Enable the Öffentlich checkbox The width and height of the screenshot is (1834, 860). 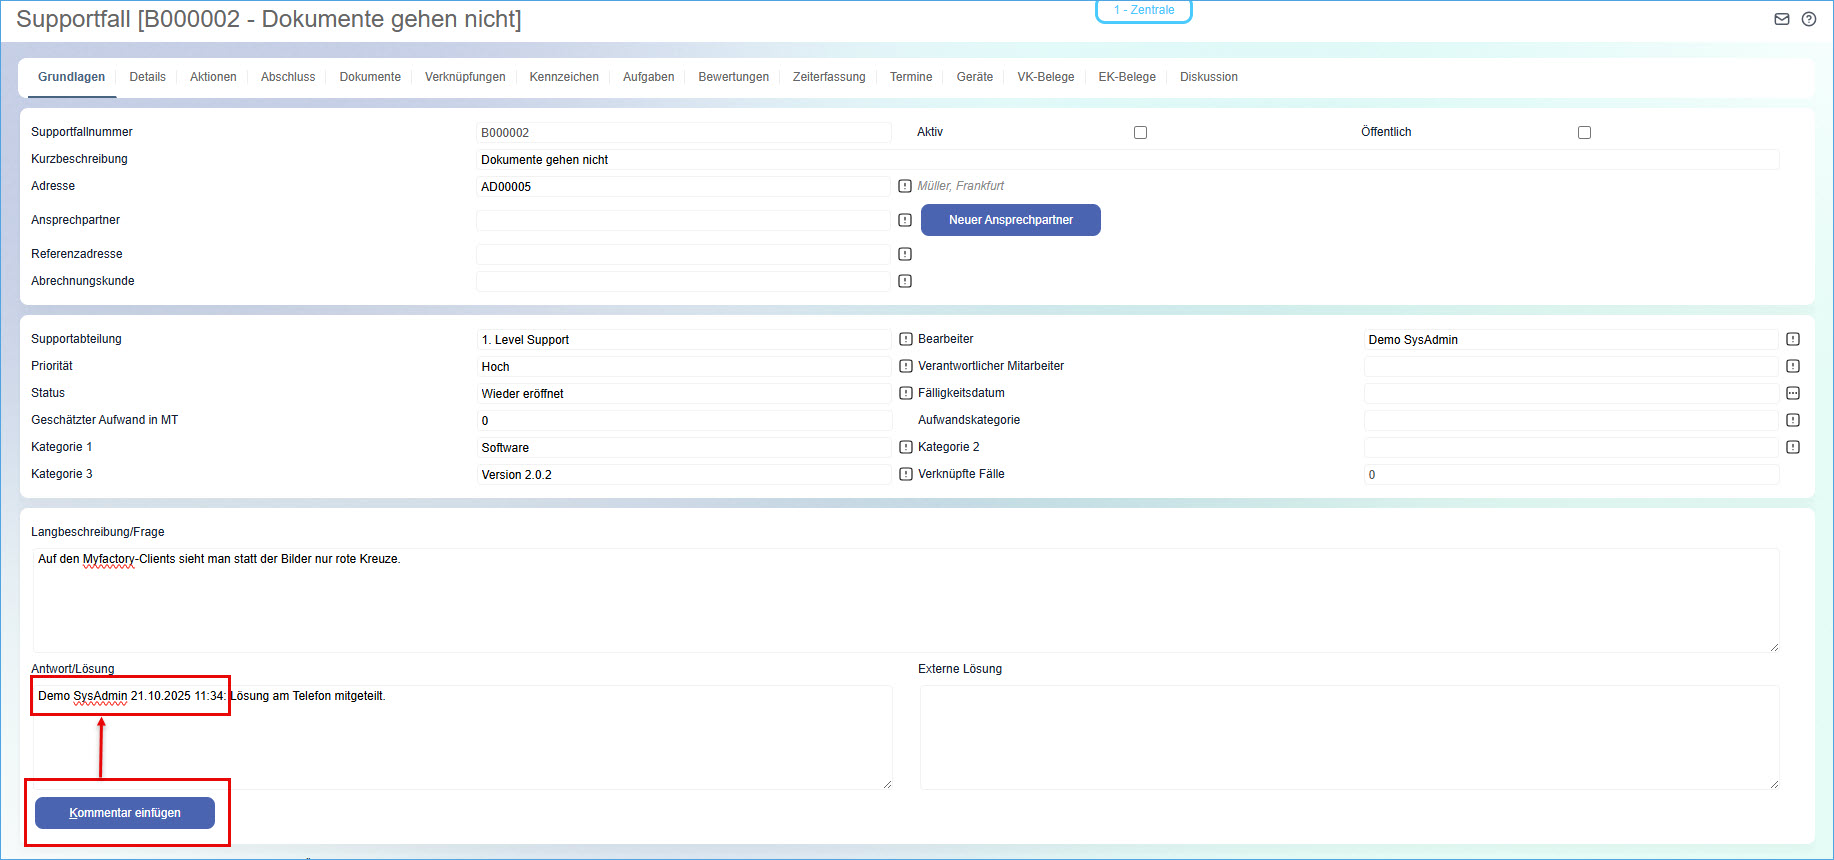tap(1584, 132)
